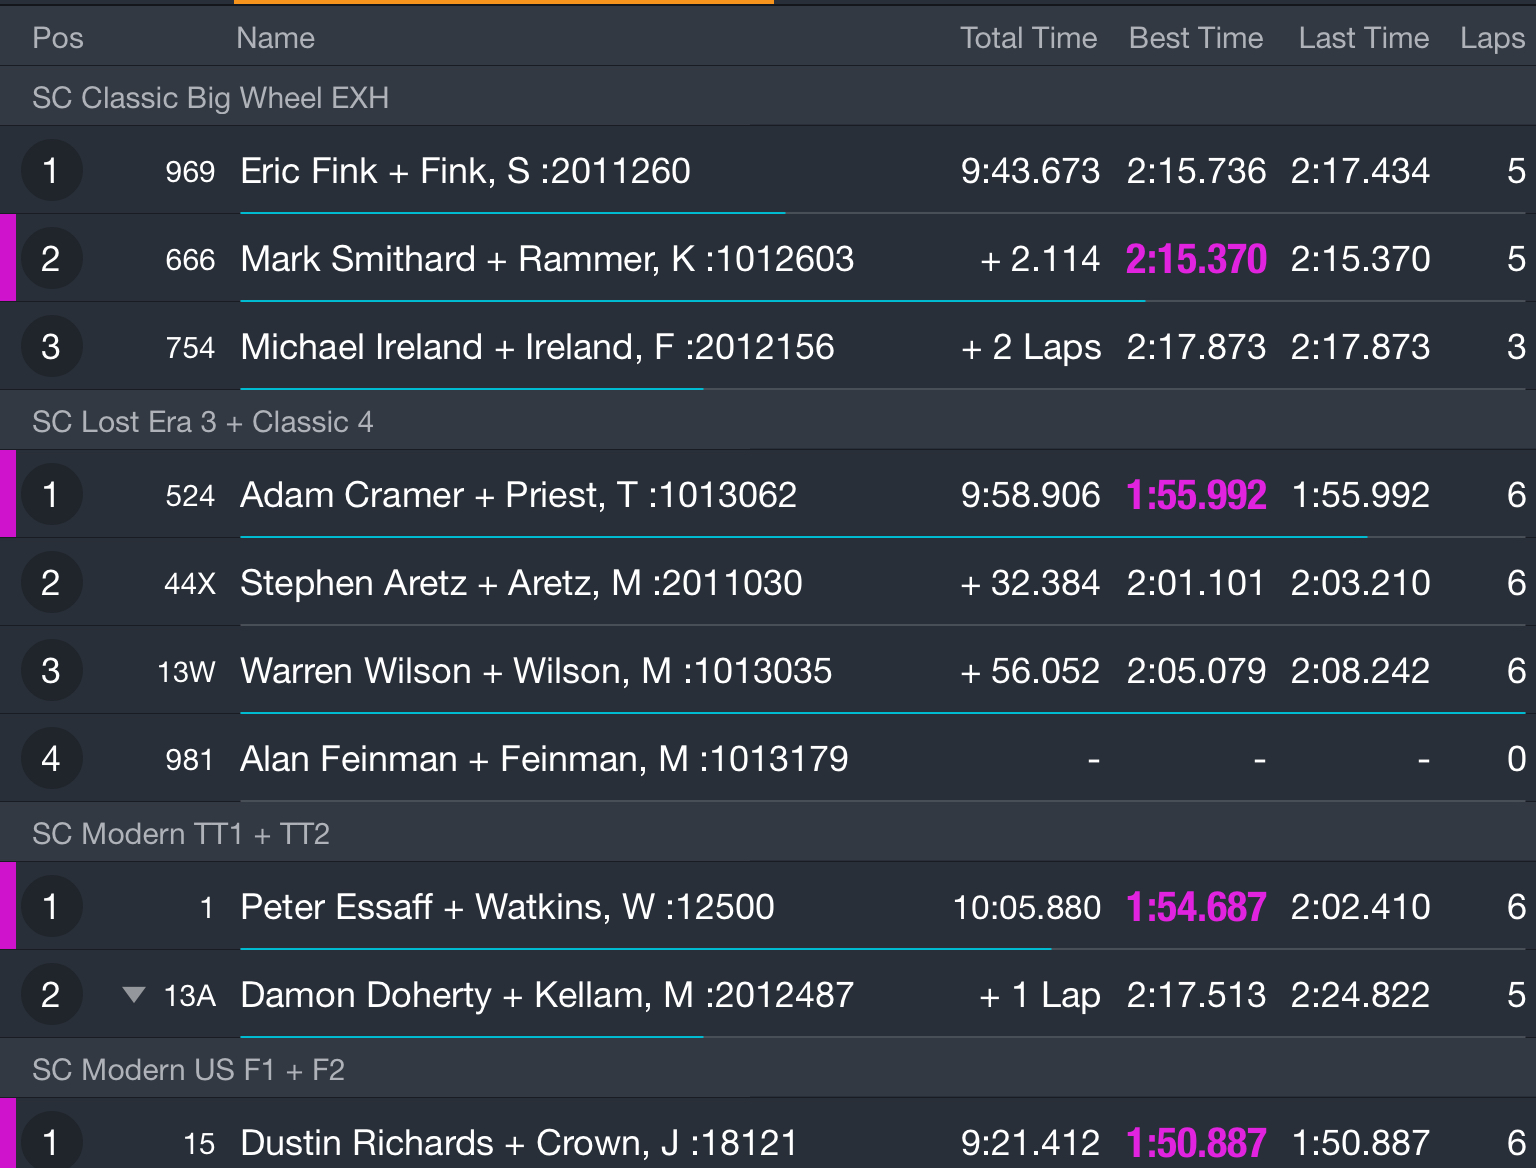
Task: Select position 3 badge for Michael Ireland
Action: pos(51,347)
